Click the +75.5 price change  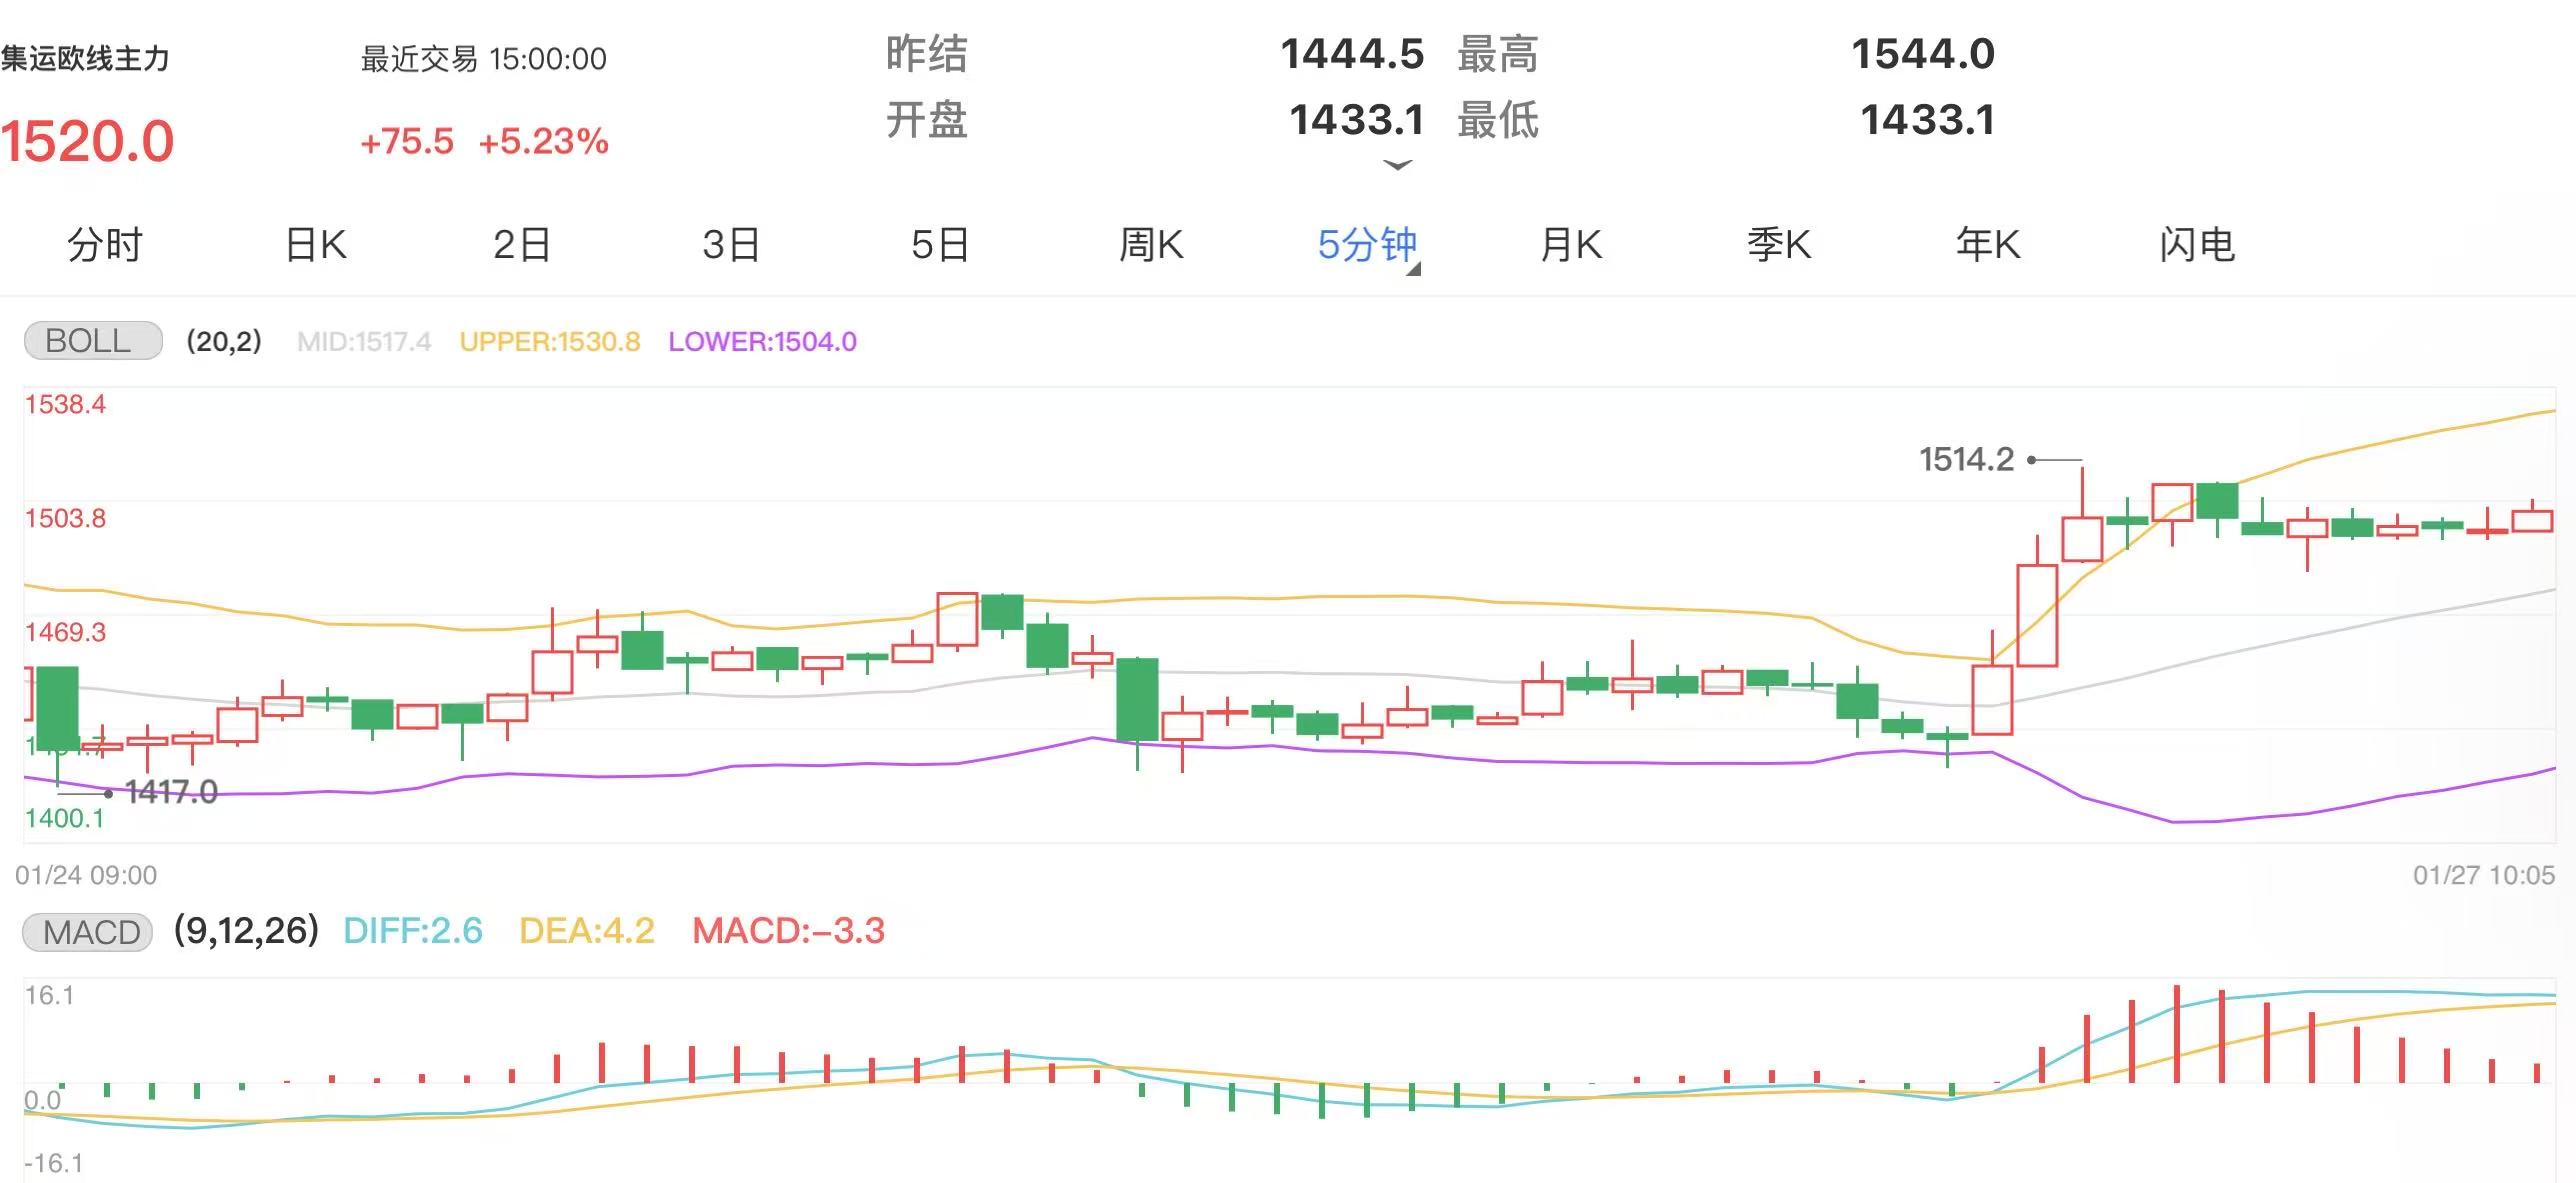coord(407,142)
